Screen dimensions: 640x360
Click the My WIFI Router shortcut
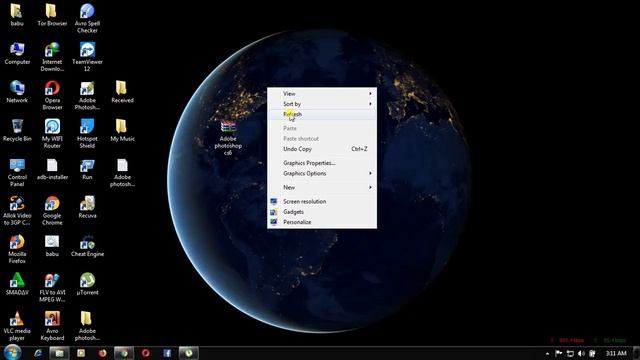[52, 133]
